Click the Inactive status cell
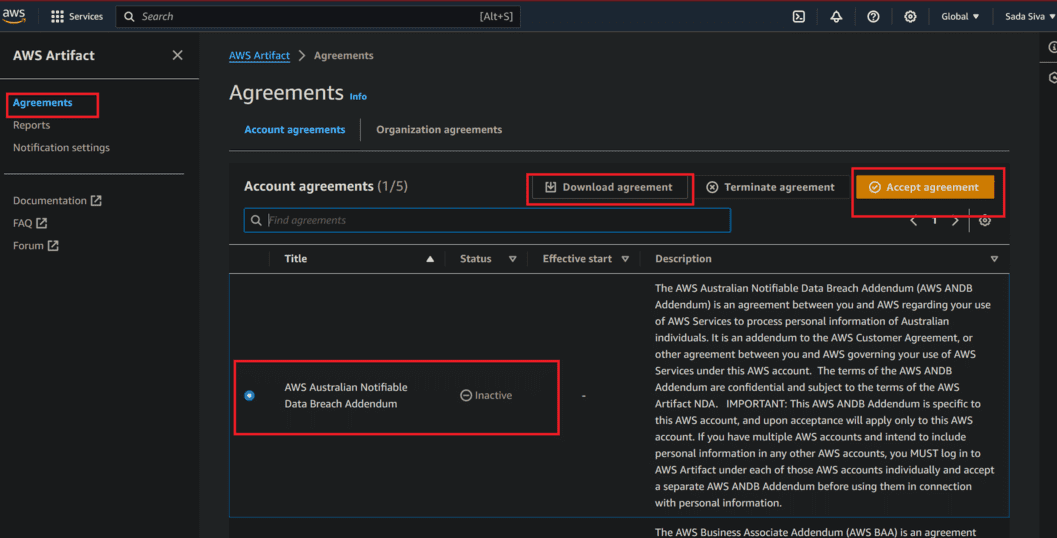 tap(486, 395)
